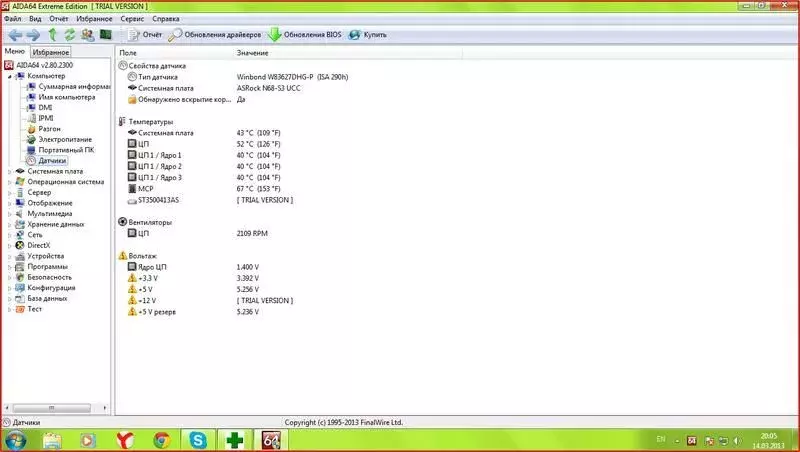The image size is (800, 452).
Task: Select IPMI tree item
Action: [x=40, y=118]
